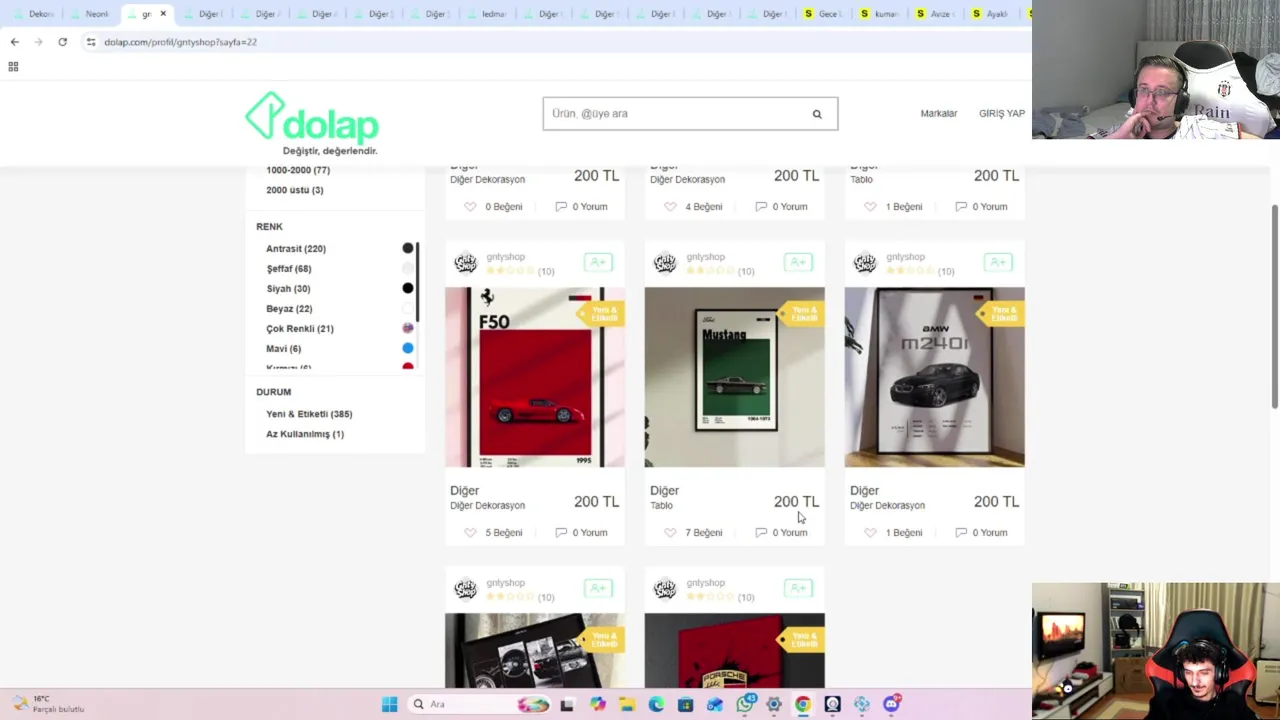Filter by price 2000 üstü (3)
The image size is (1280, 720).
[295, 190]
